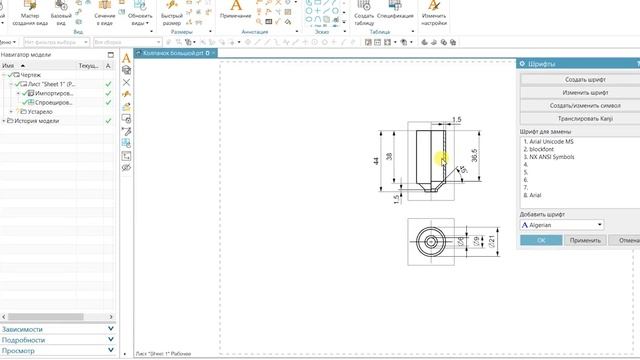
Task: Click the Базовый вид (Base View) tool
Action: pos(61,13)
